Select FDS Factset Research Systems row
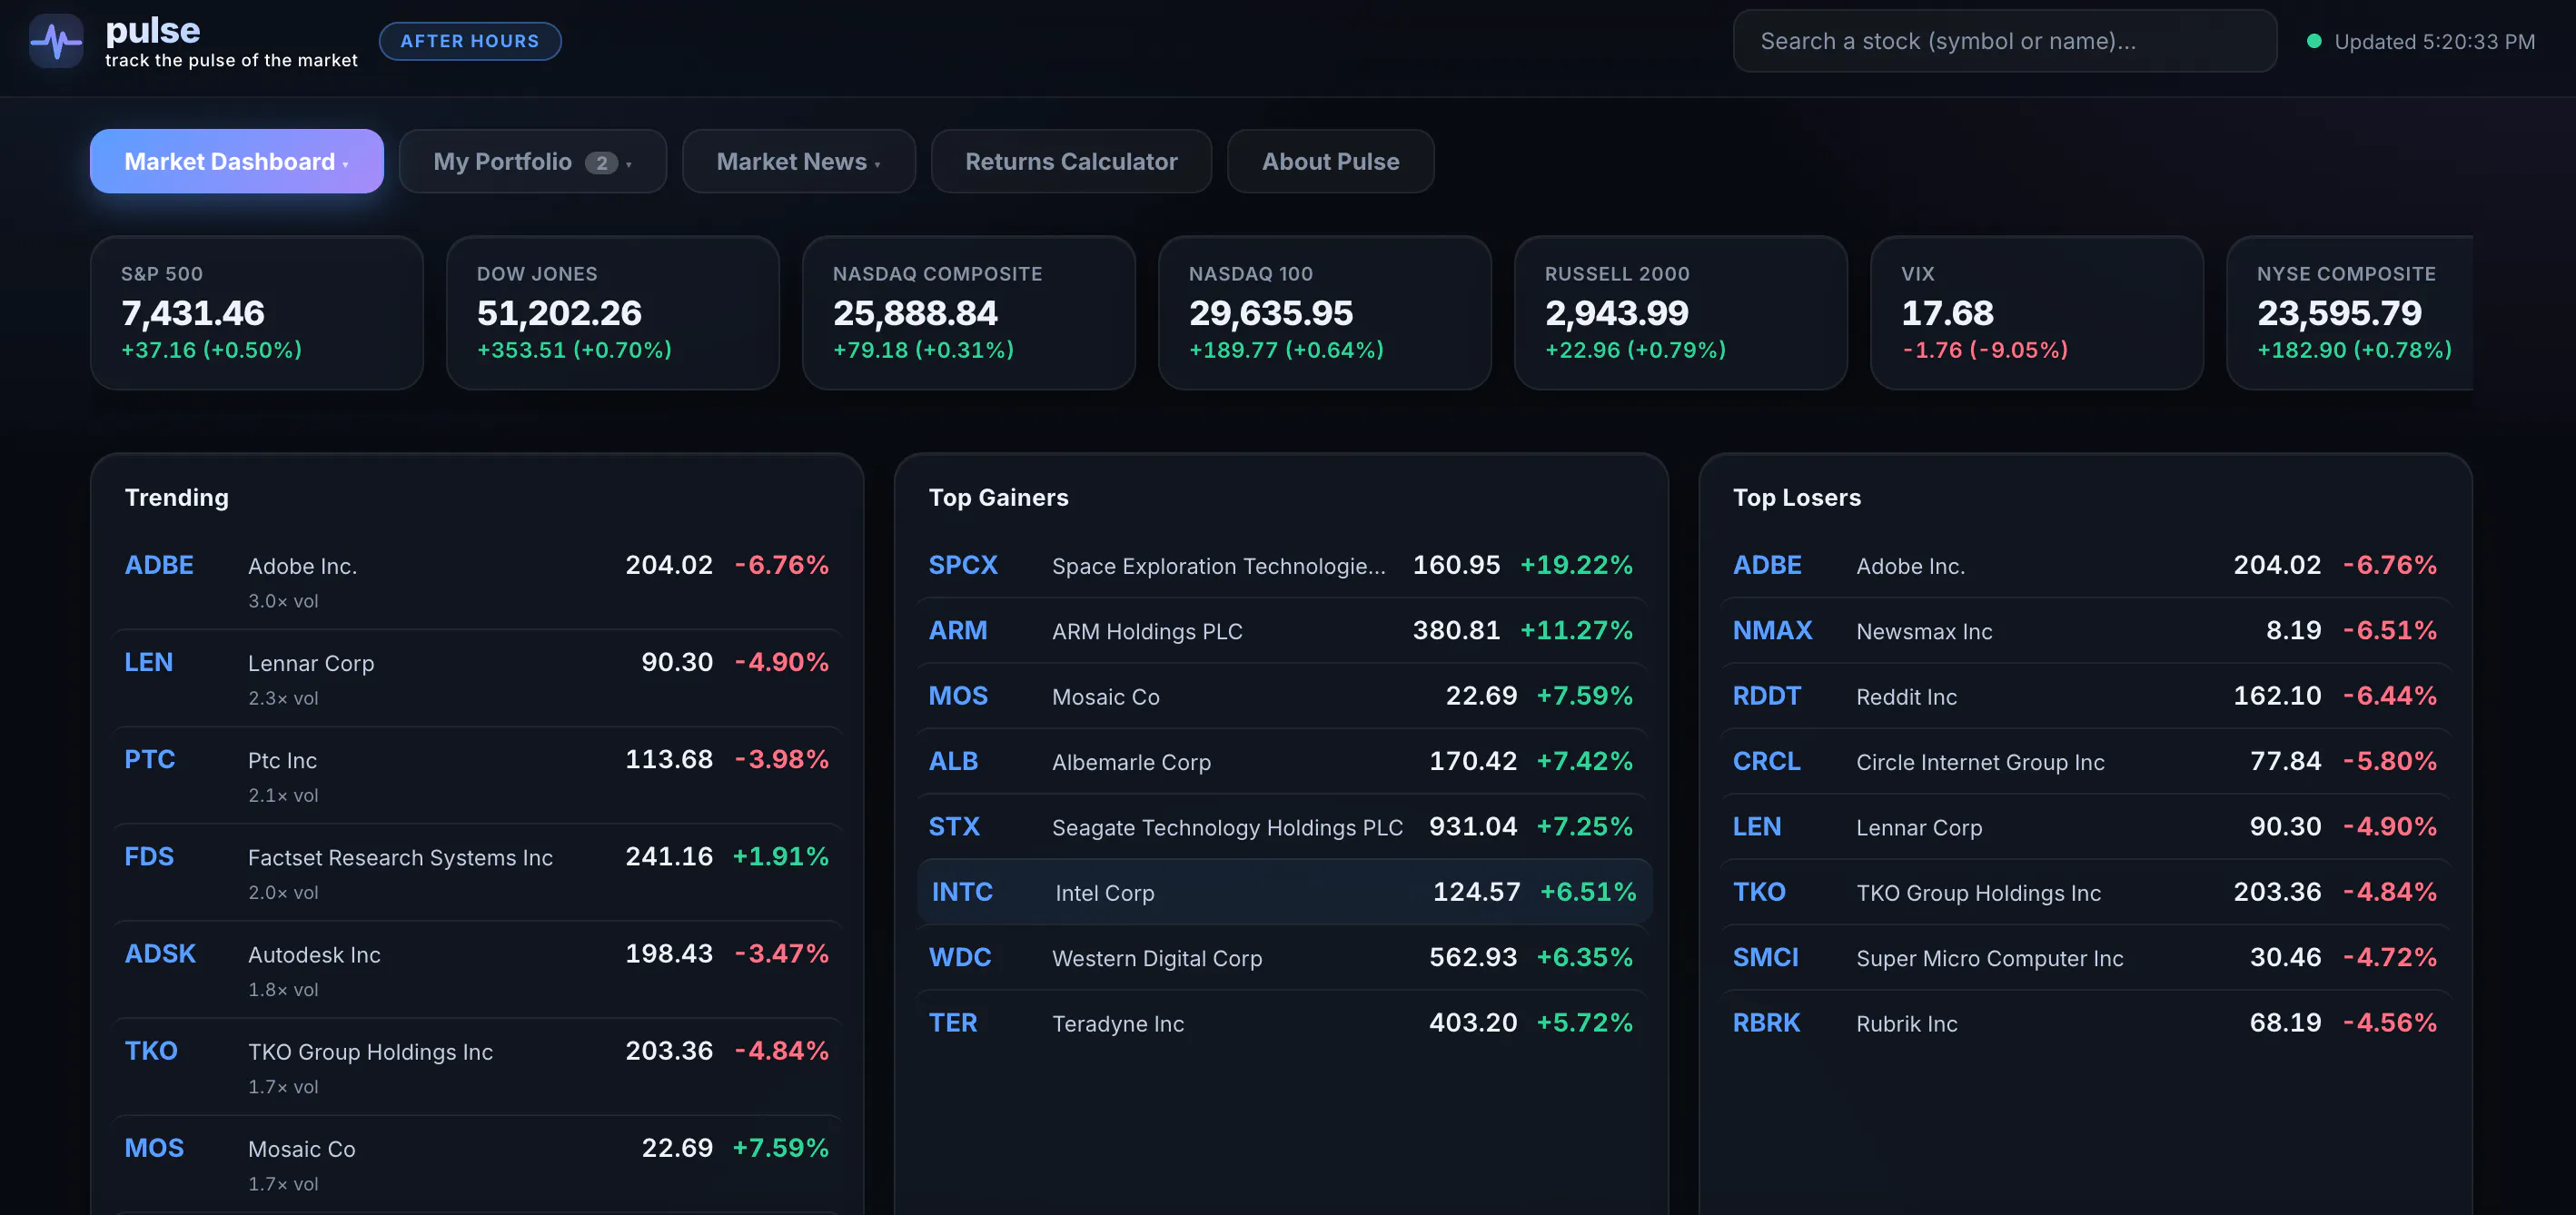 tap(476, 872)
